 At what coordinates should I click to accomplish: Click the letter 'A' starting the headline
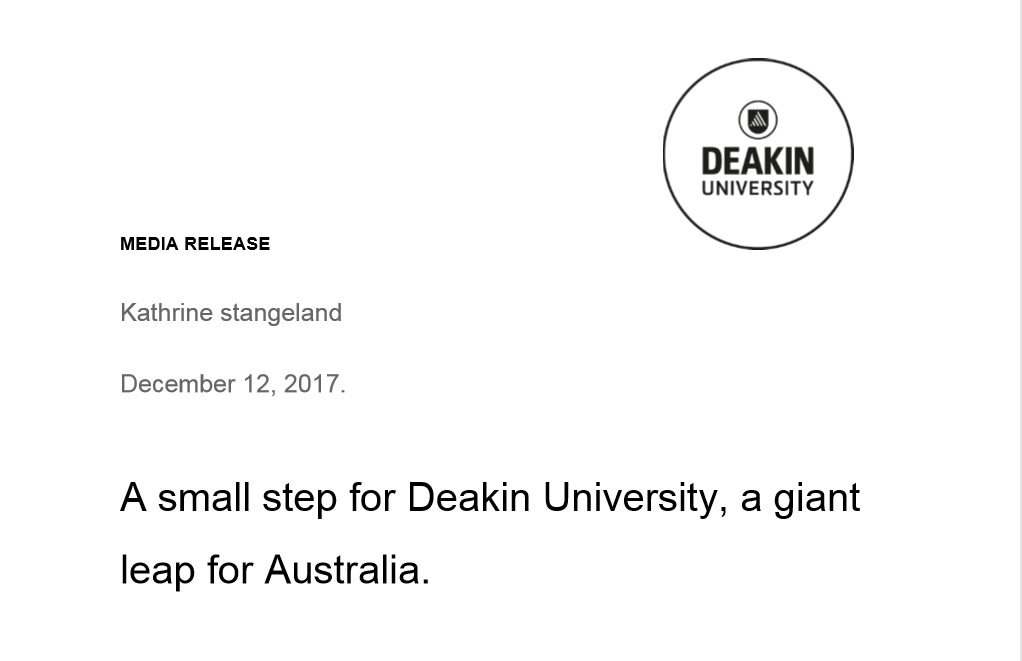pyautogui.click(x=133, y=497)
